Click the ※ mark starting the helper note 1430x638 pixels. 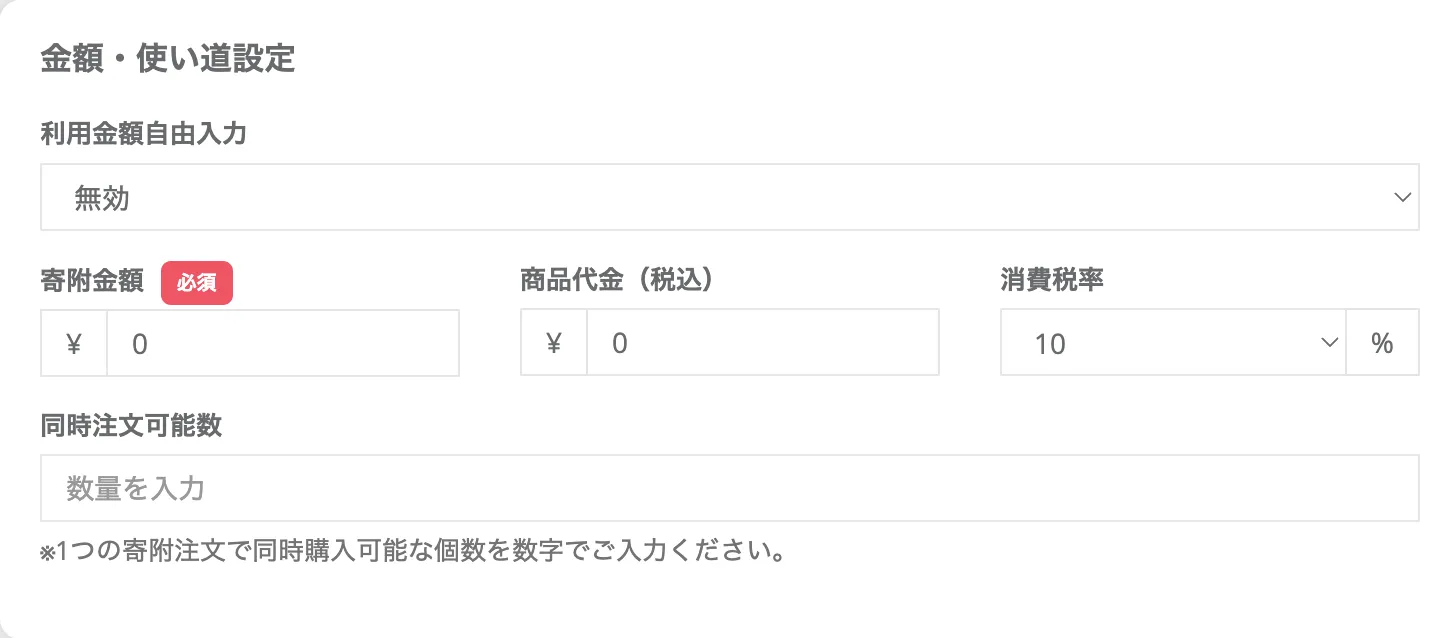tap(47, 553)
